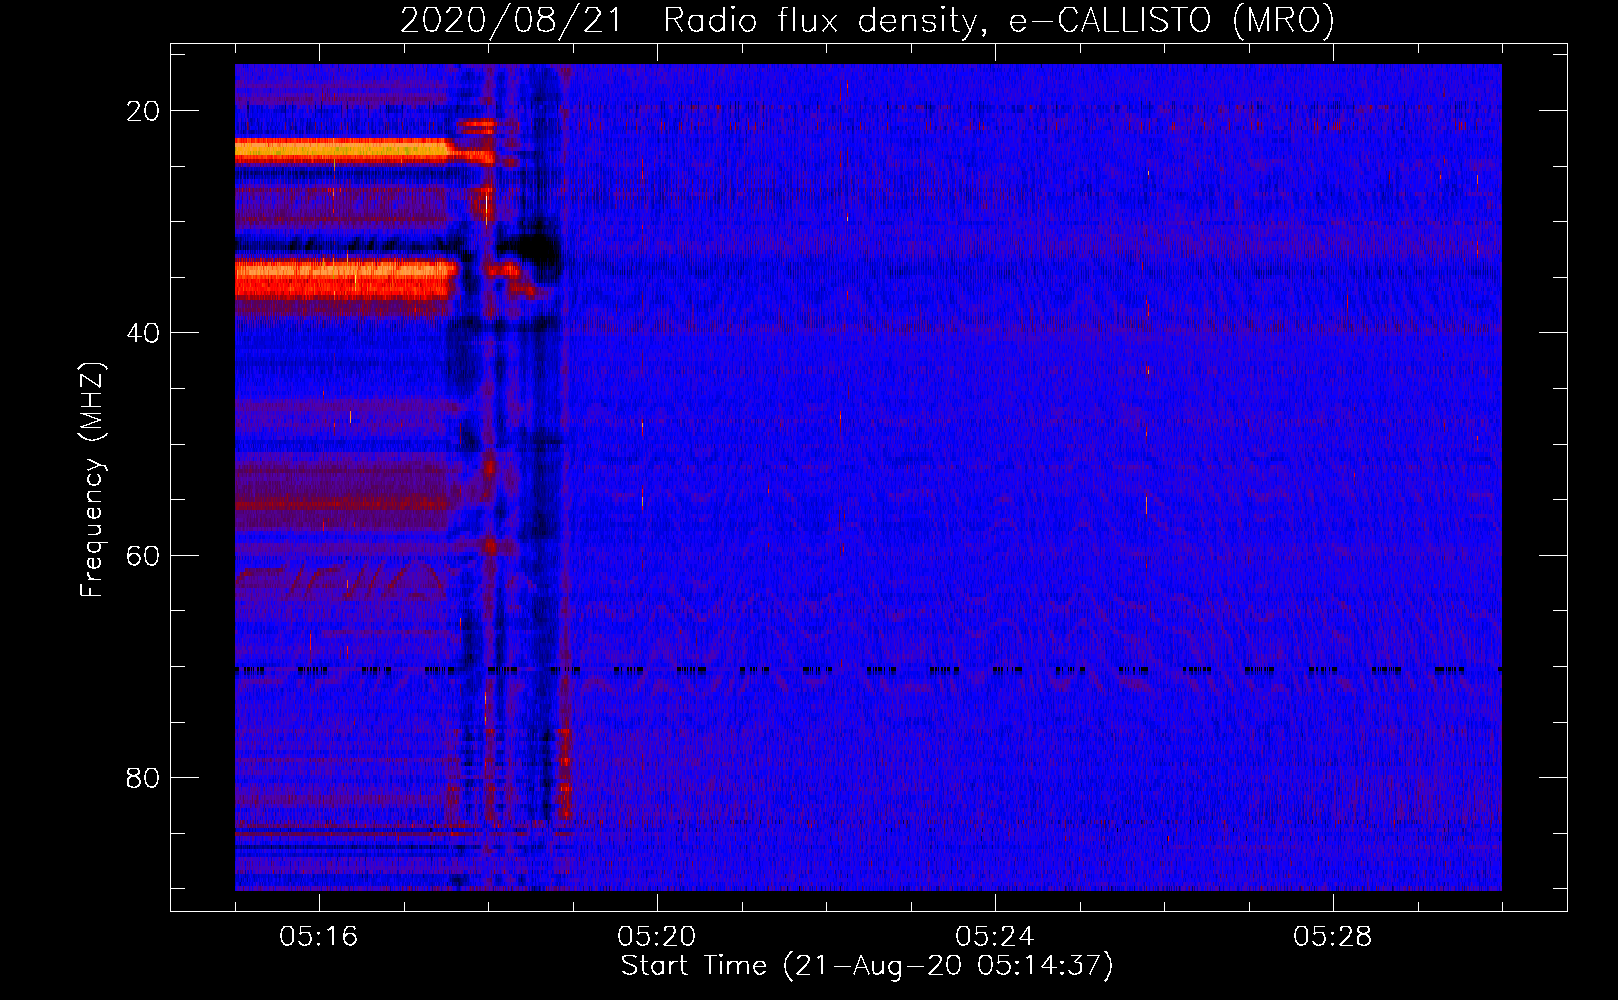Select the 05:24 time tick label
The height and width of the screenshot is (1000, 1618).
[995, 937]
